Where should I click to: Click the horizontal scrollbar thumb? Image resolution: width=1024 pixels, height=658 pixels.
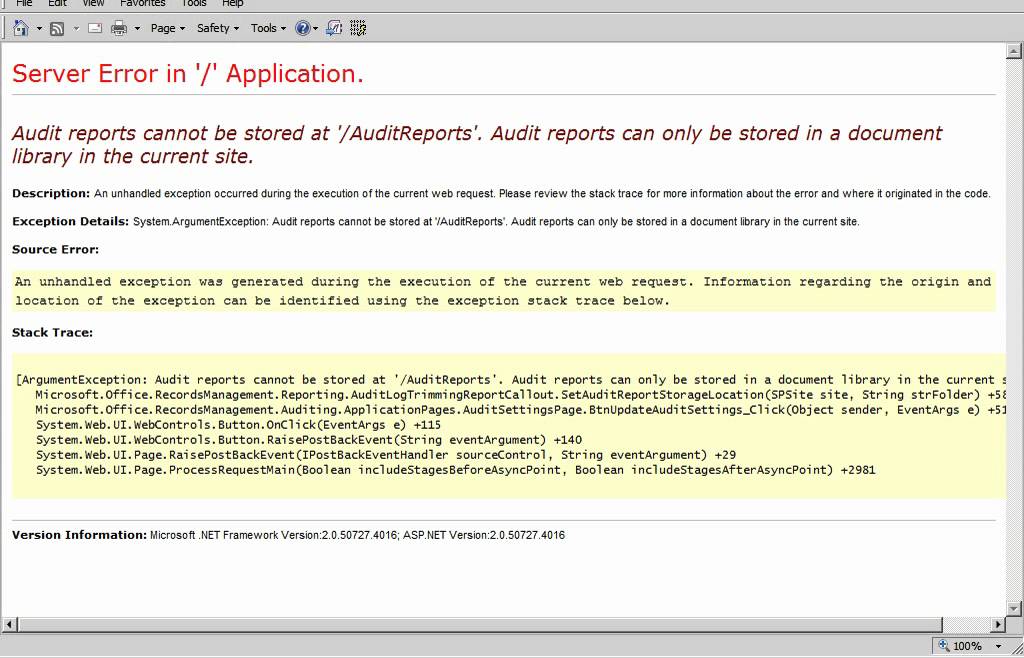point(480,625)
